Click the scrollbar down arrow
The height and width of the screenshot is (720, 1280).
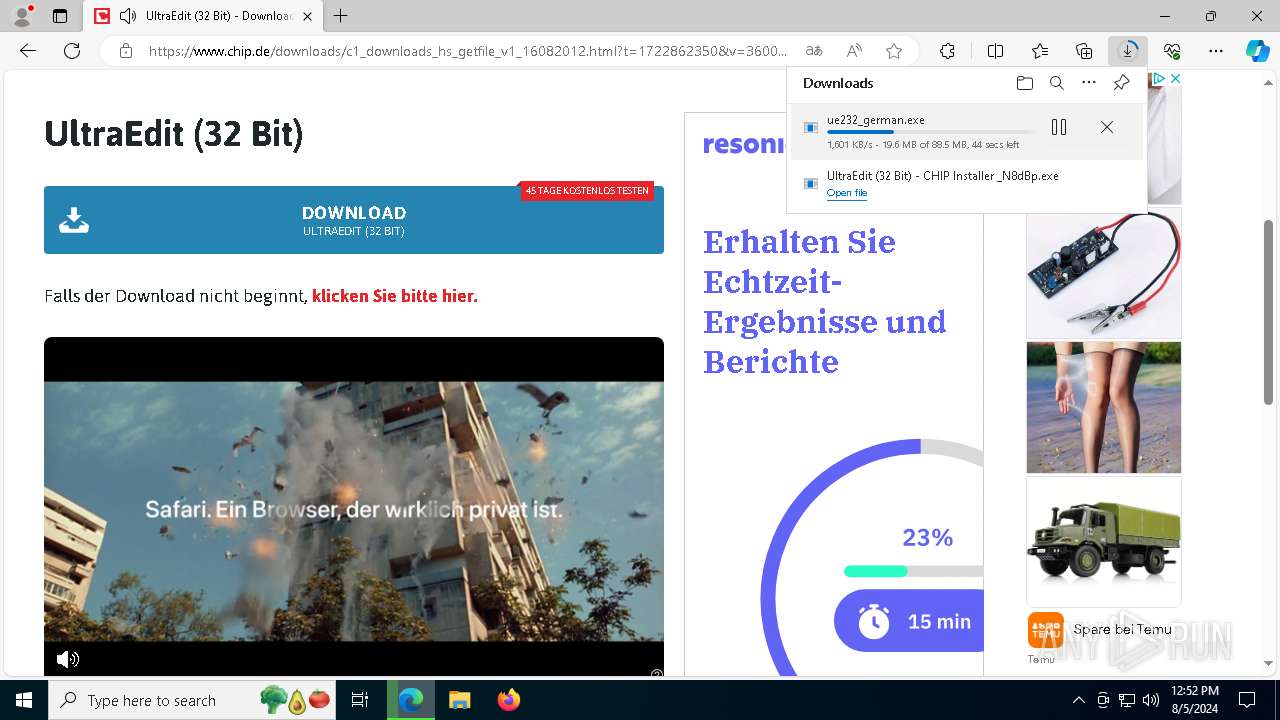click(x=1269, y=663)
